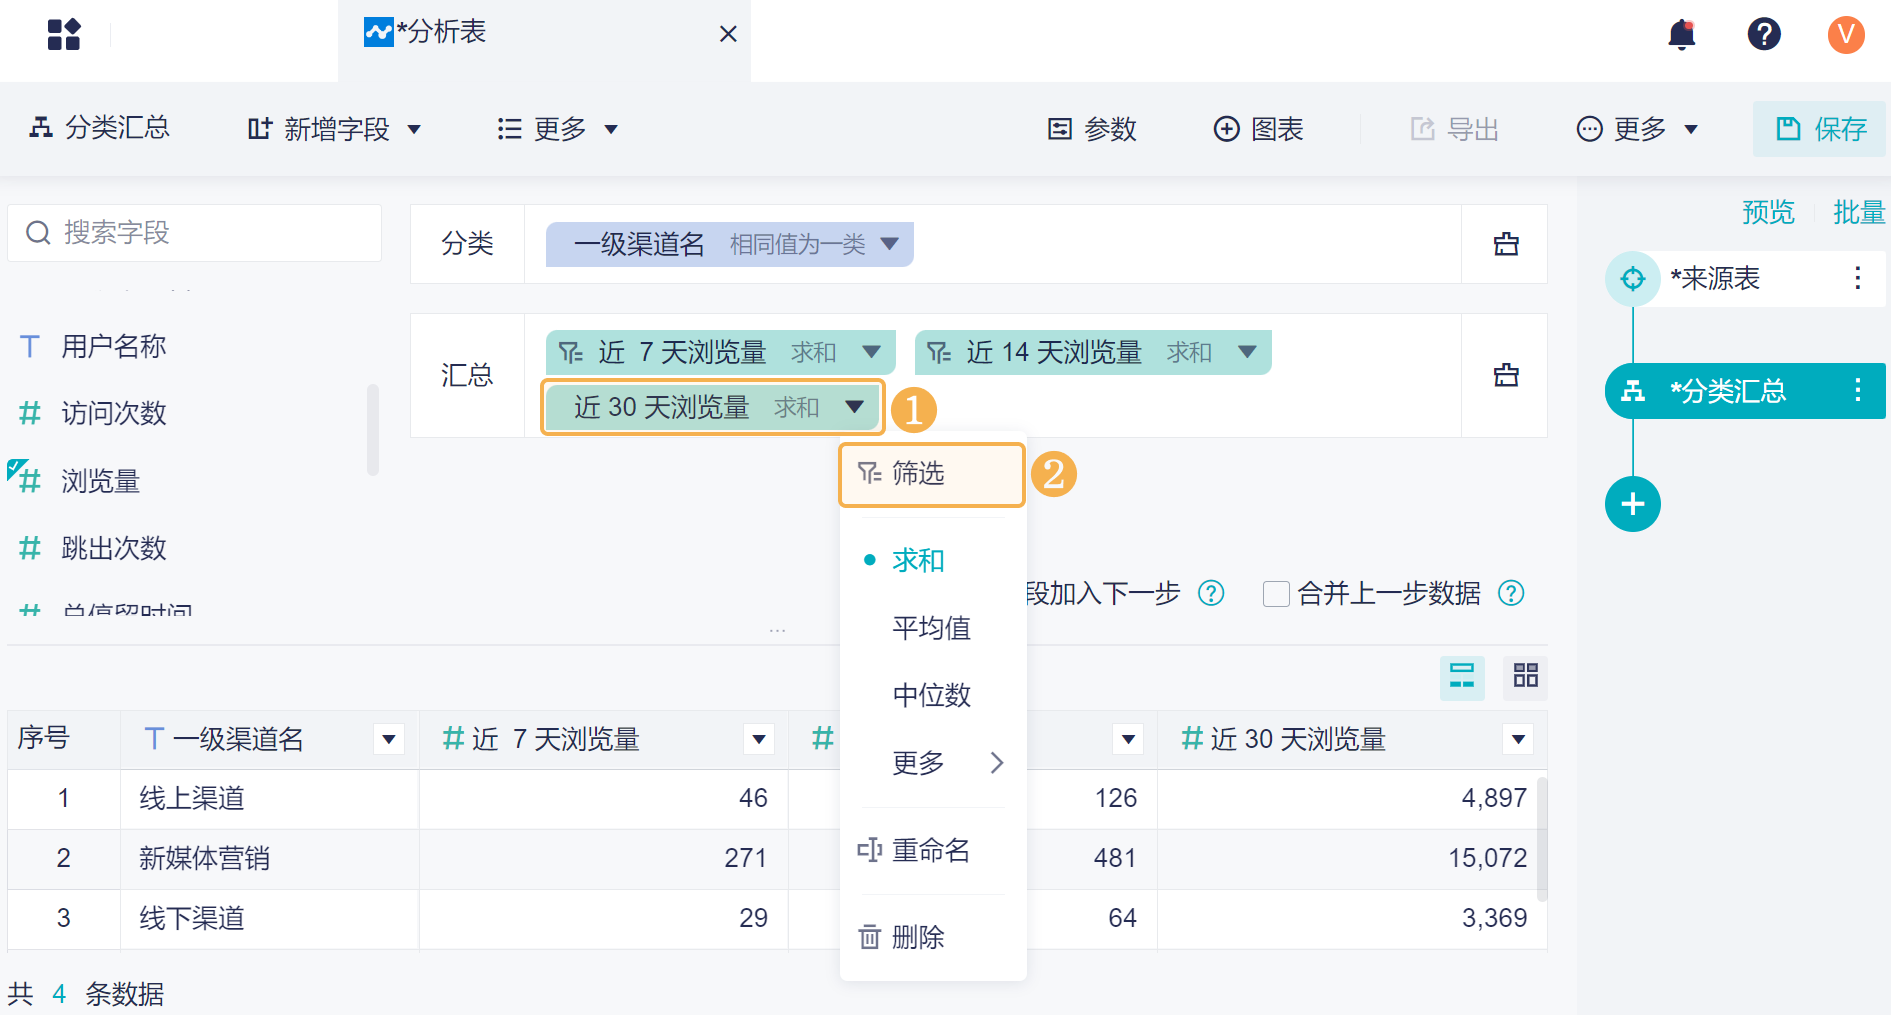Image resolution: width=1891 pixels, height=1015 pixels.
Task: Open 近 7 天浏览量 field dropdown arrow
Action: pos(871,352)
